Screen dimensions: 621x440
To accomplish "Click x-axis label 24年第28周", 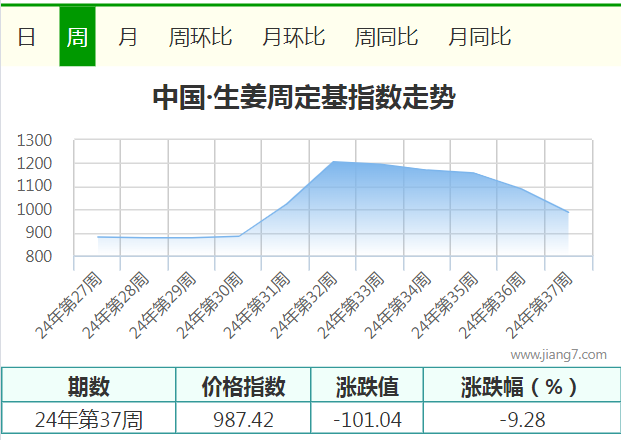I will tap(116, 306).
